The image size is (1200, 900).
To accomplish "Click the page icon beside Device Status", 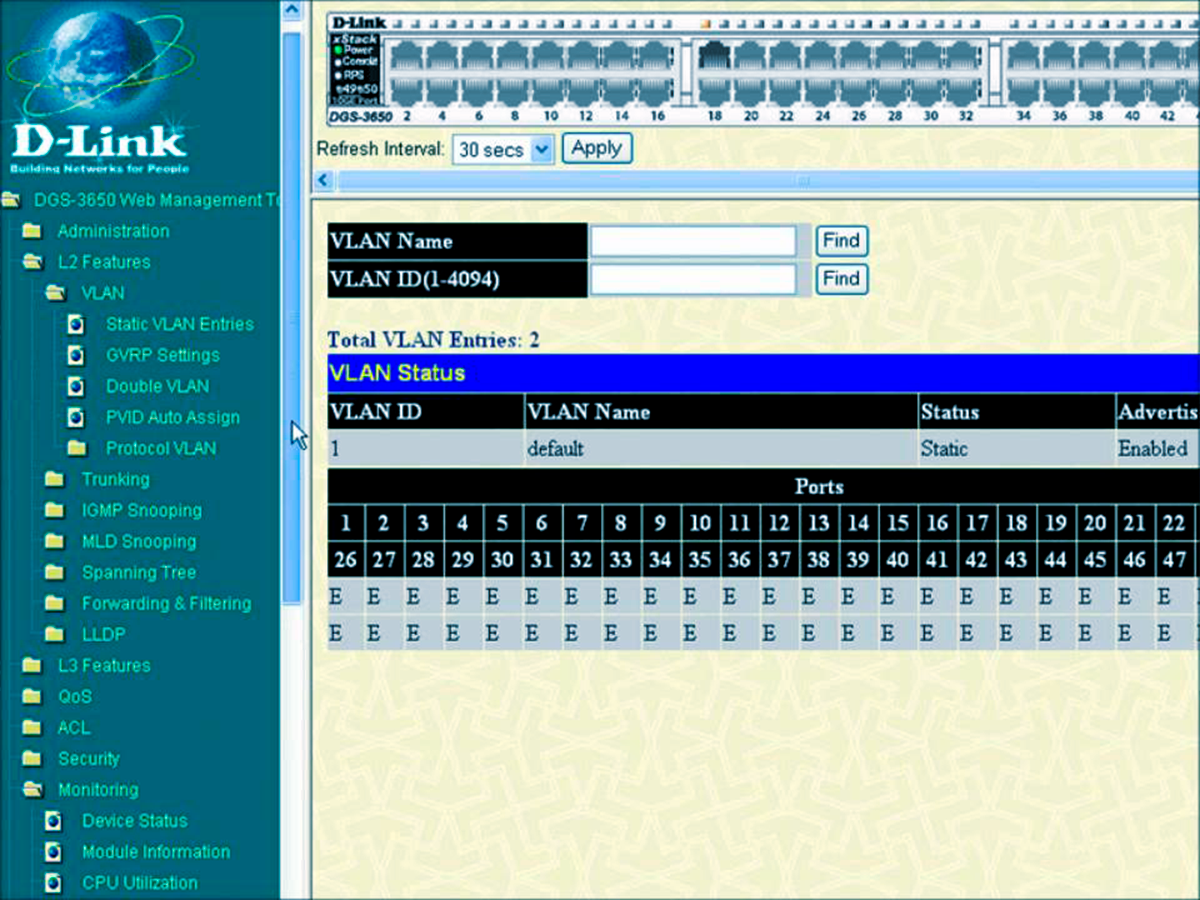I will (54, 821).
